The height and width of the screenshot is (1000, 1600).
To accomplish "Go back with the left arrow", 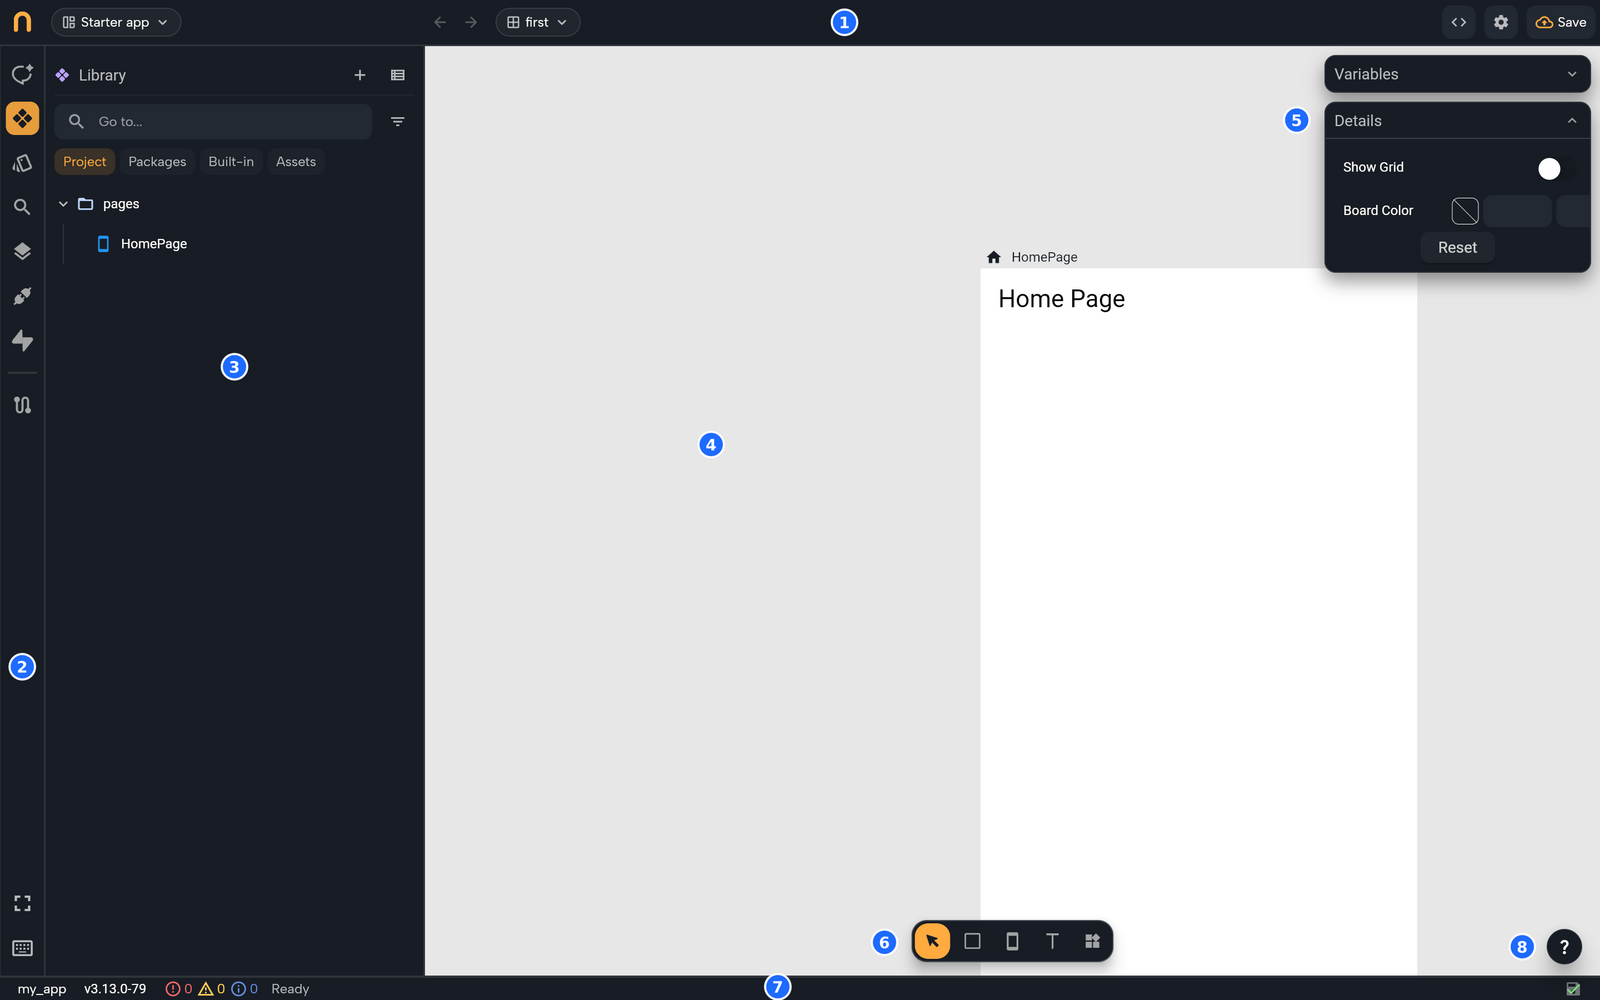I will [440, 22].
